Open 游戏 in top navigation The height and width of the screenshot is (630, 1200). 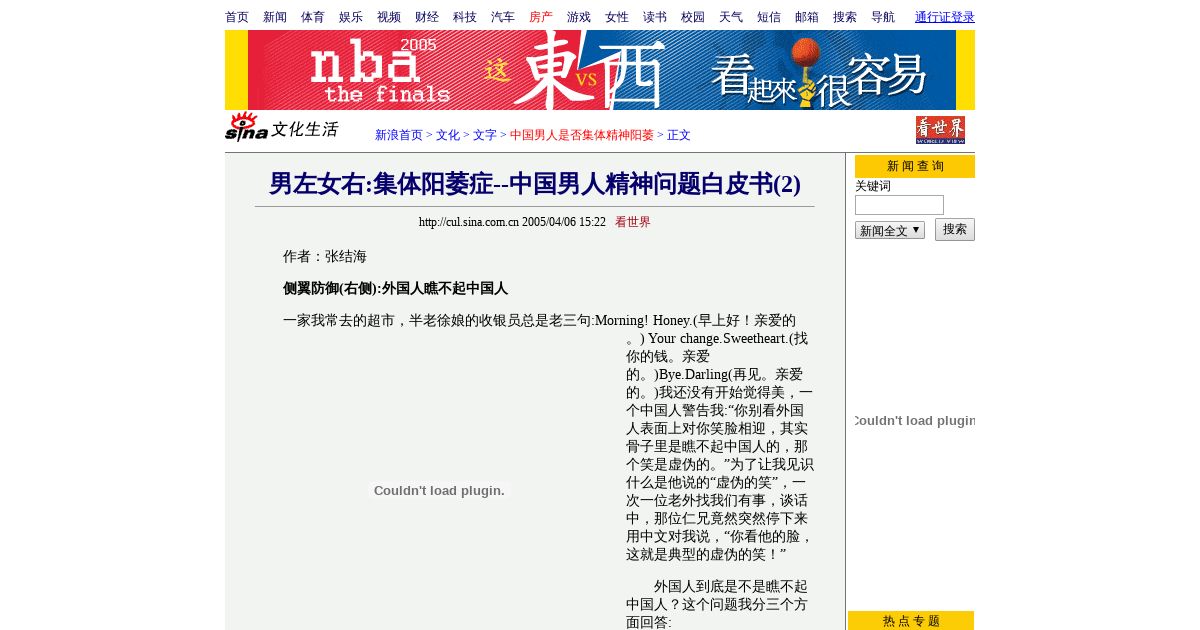click(x=579, y=17)
